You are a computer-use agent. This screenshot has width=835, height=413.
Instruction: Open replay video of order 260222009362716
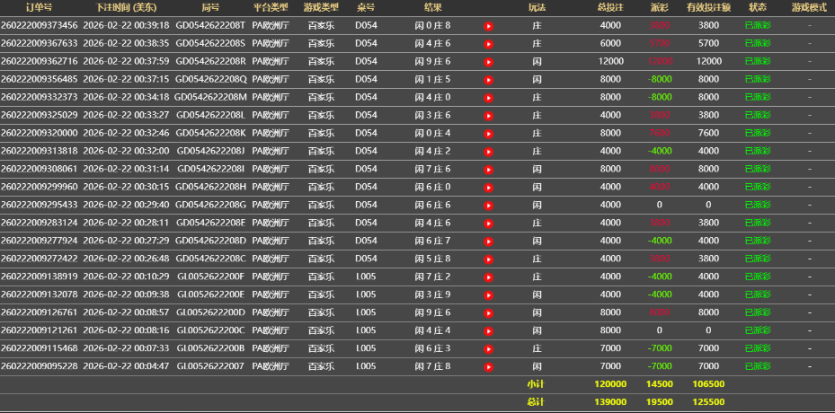coord(489,62)
